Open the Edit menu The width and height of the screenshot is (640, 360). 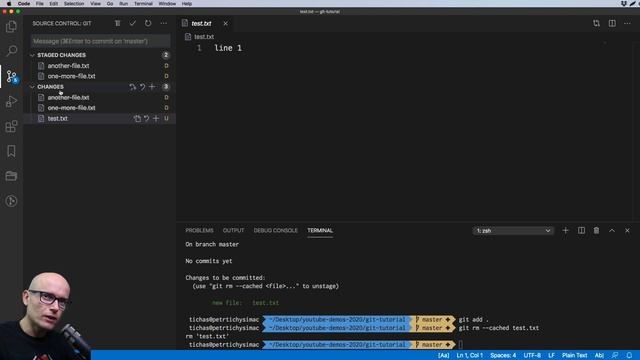coord(53,4)
